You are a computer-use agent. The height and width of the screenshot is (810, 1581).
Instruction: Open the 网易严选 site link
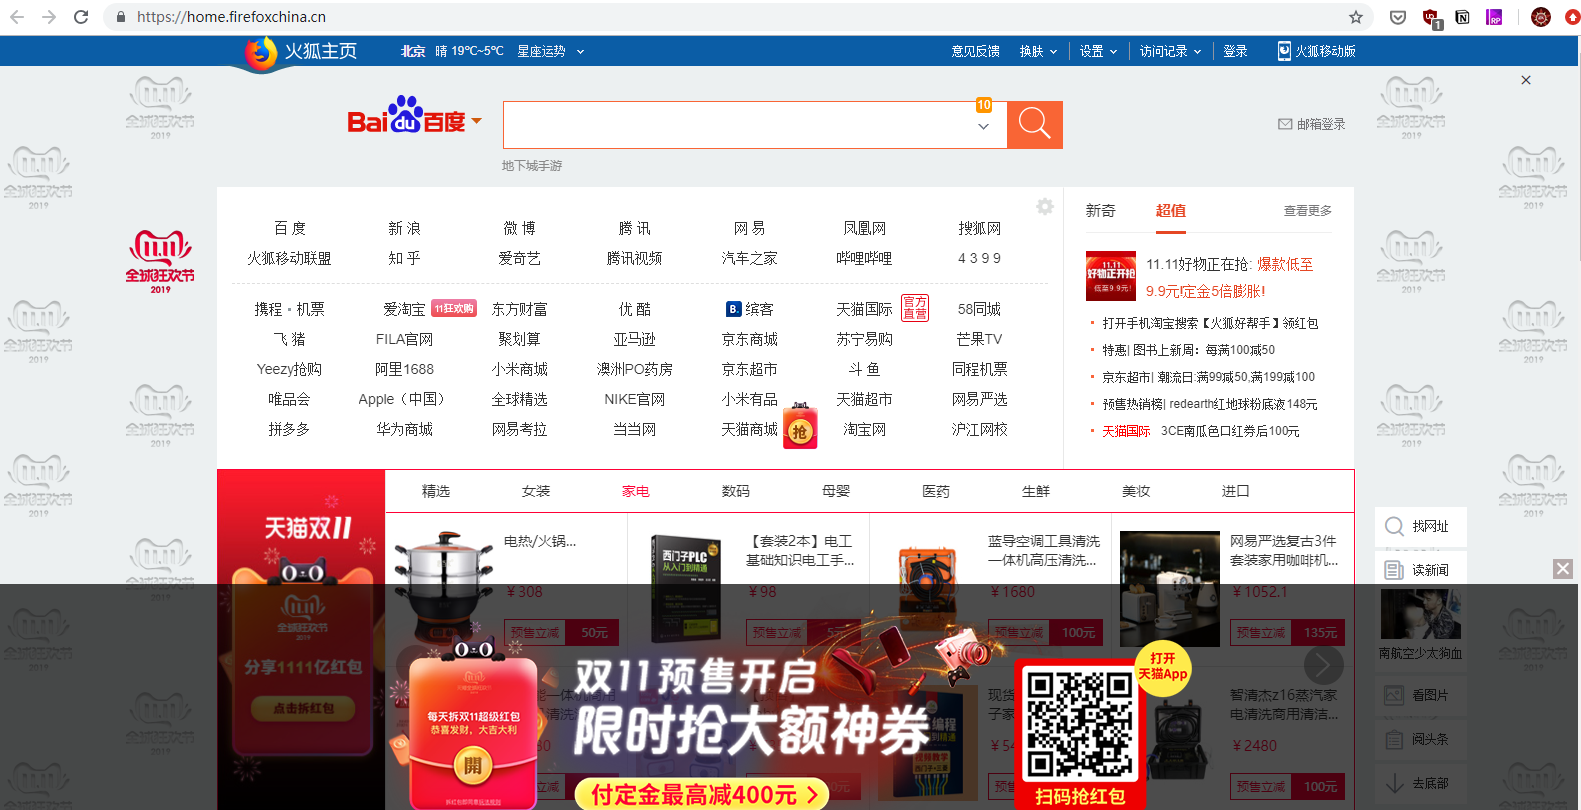[979, 399]
